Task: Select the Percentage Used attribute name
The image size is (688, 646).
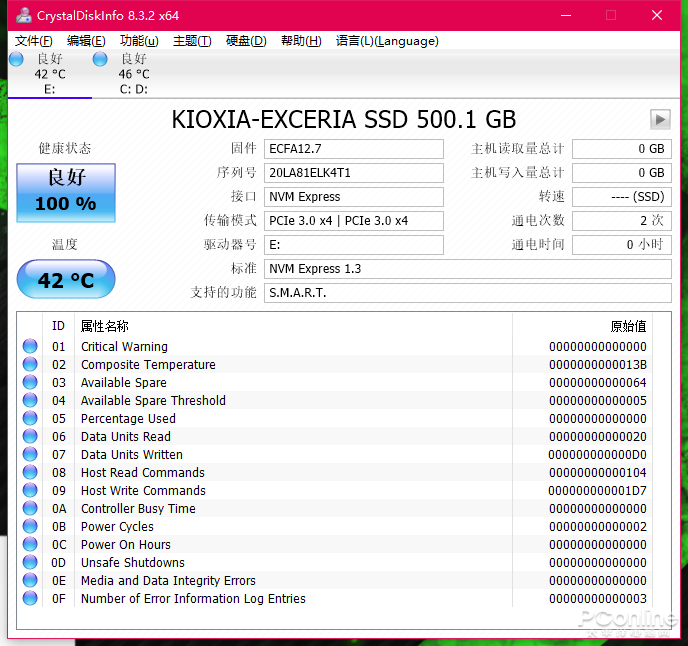Action: [128, 419]
